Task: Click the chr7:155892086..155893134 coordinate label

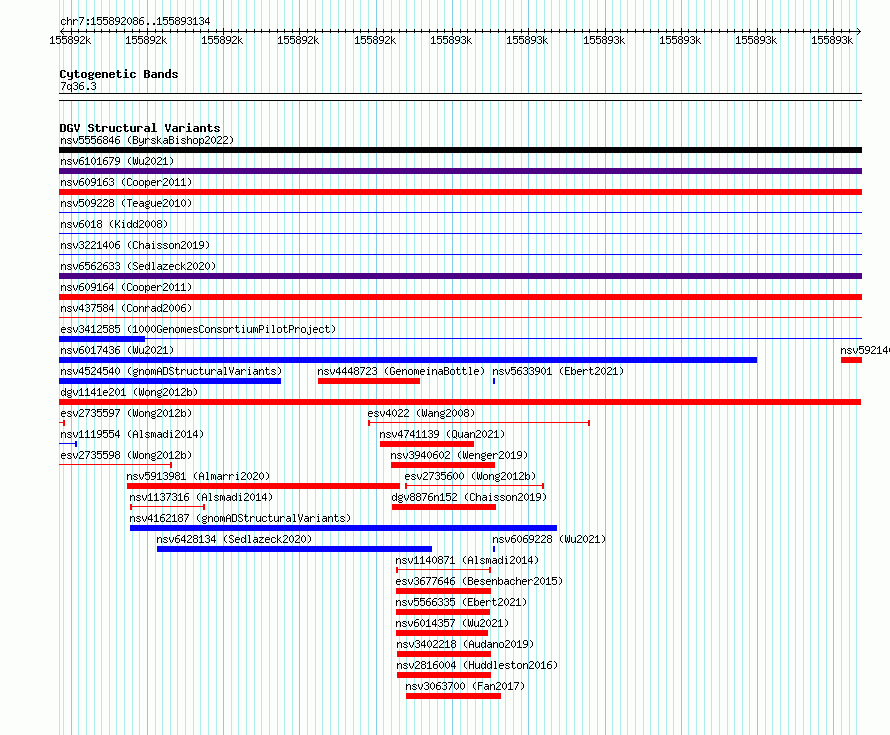Action: point(135,21)
